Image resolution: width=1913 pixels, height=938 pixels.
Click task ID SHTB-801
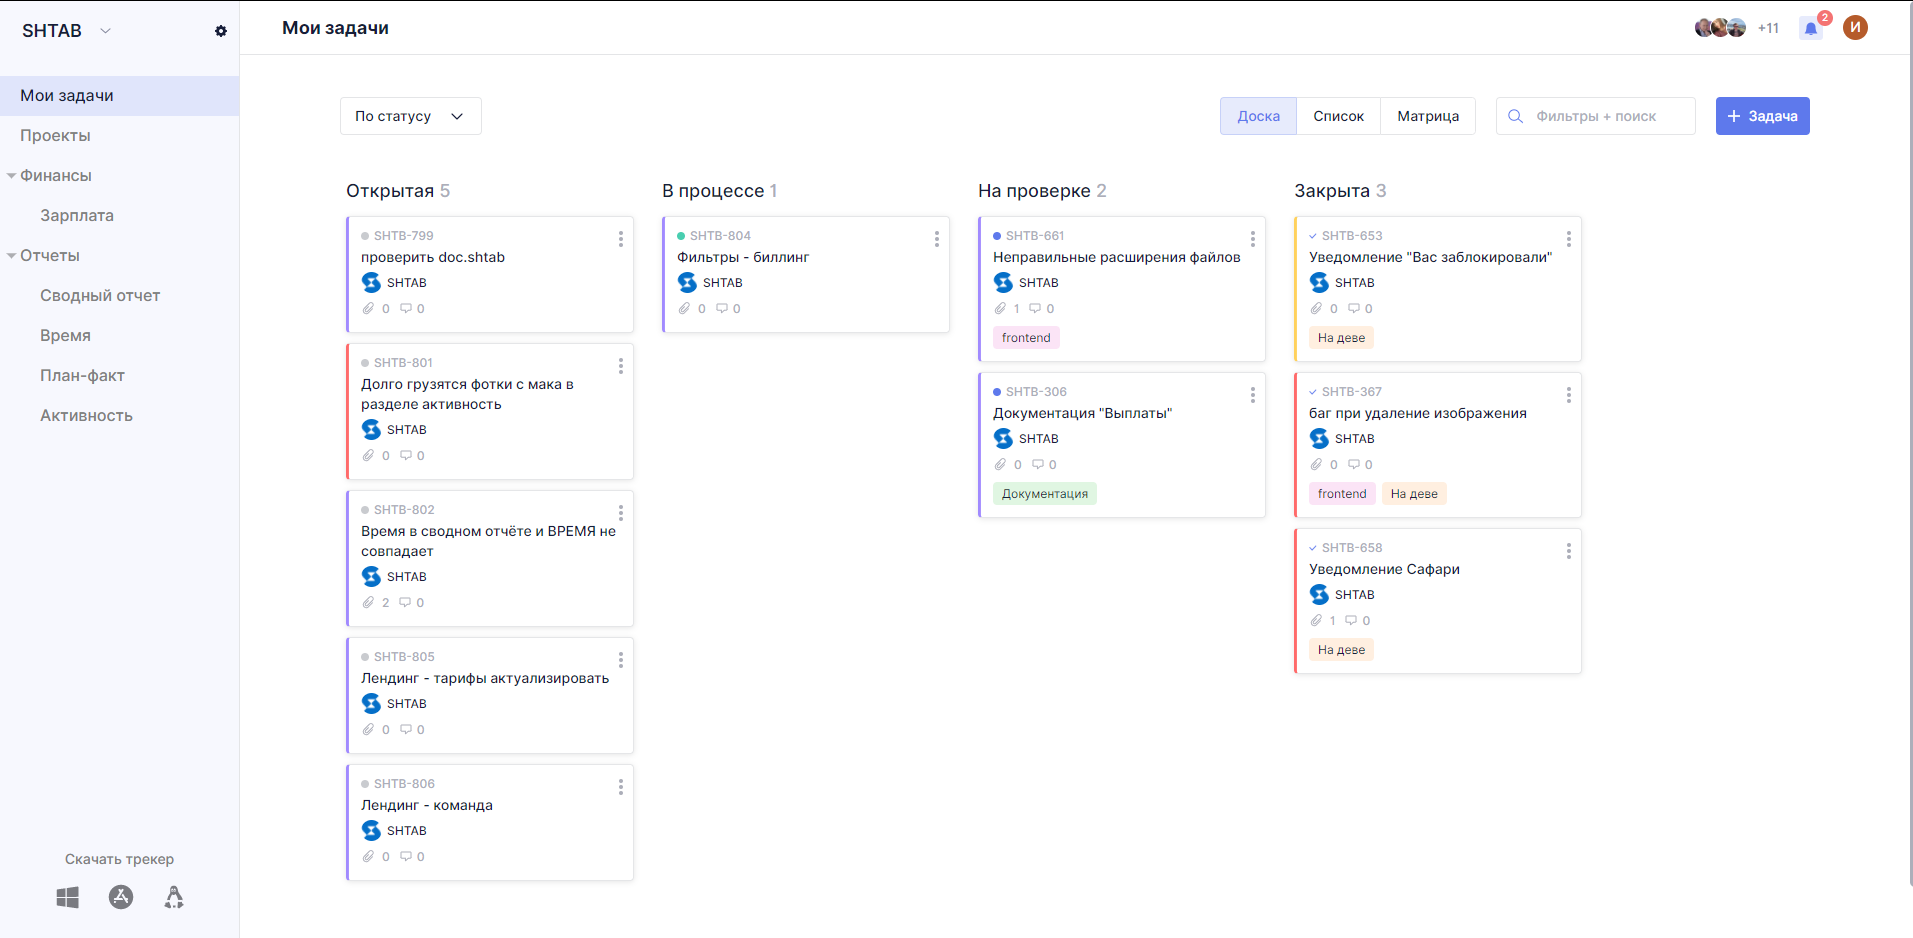coord(403,363)
